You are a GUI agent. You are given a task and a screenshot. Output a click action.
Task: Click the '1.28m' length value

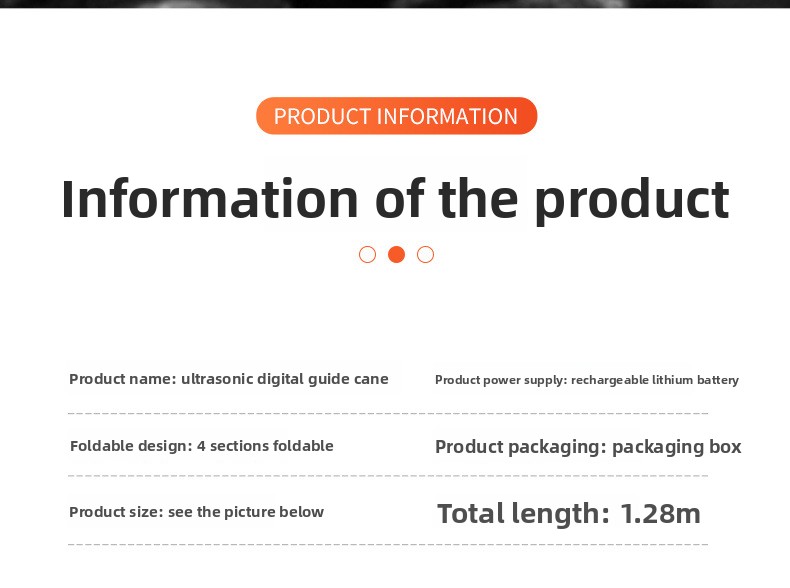pyautogui.click(x=661, y=514)
